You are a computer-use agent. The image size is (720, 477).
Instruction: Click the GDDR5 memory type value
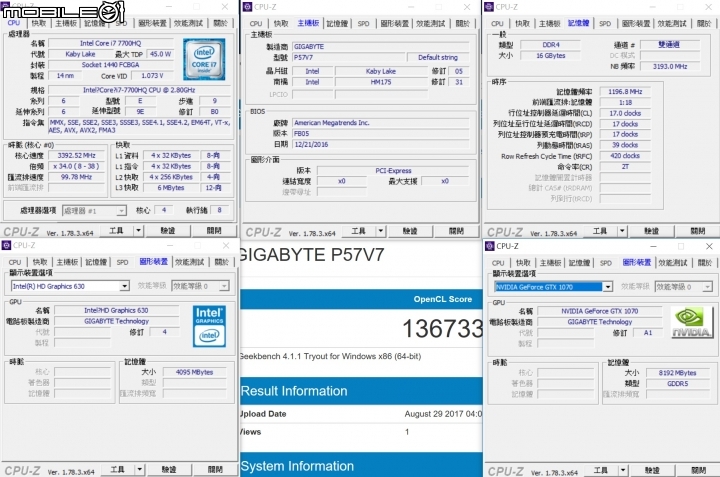(x=677, y=383)
